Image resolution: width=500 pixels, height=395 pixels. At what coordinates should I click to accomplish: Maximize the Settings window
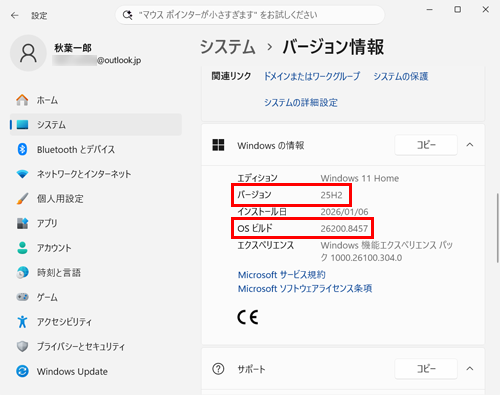(458, 10)
